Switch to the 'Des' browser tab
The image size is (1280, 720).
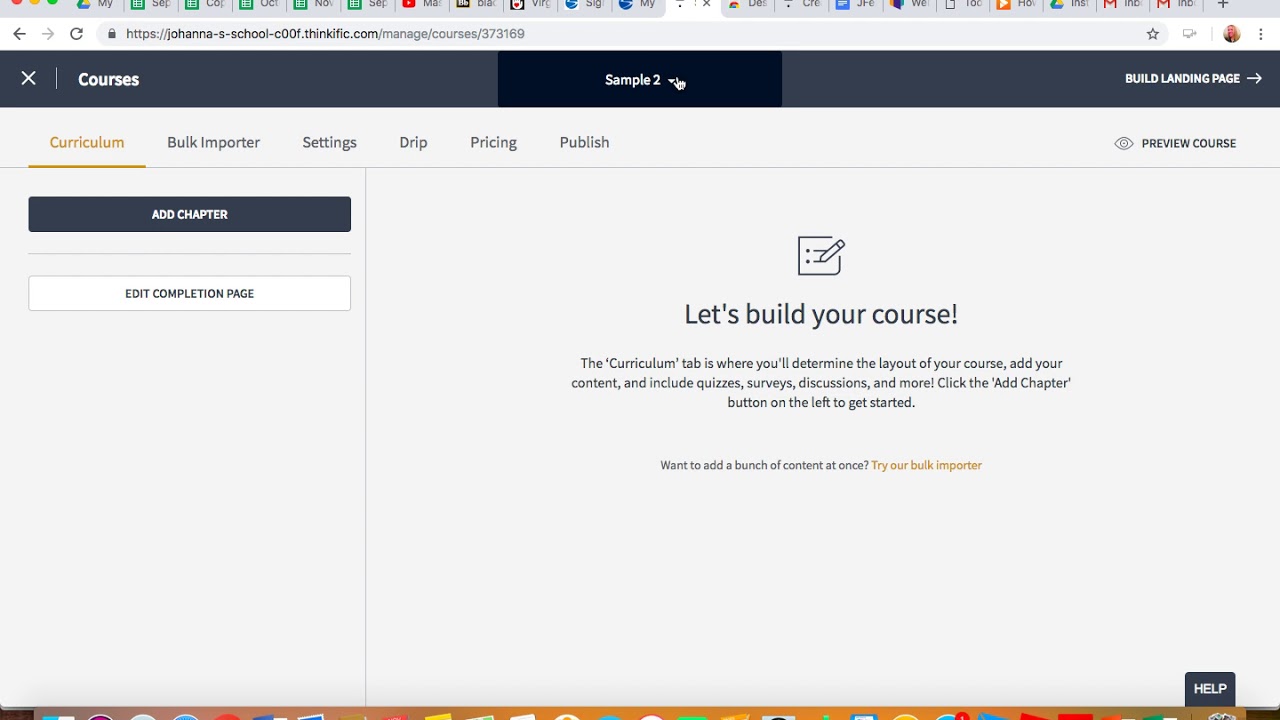(746, 4)
